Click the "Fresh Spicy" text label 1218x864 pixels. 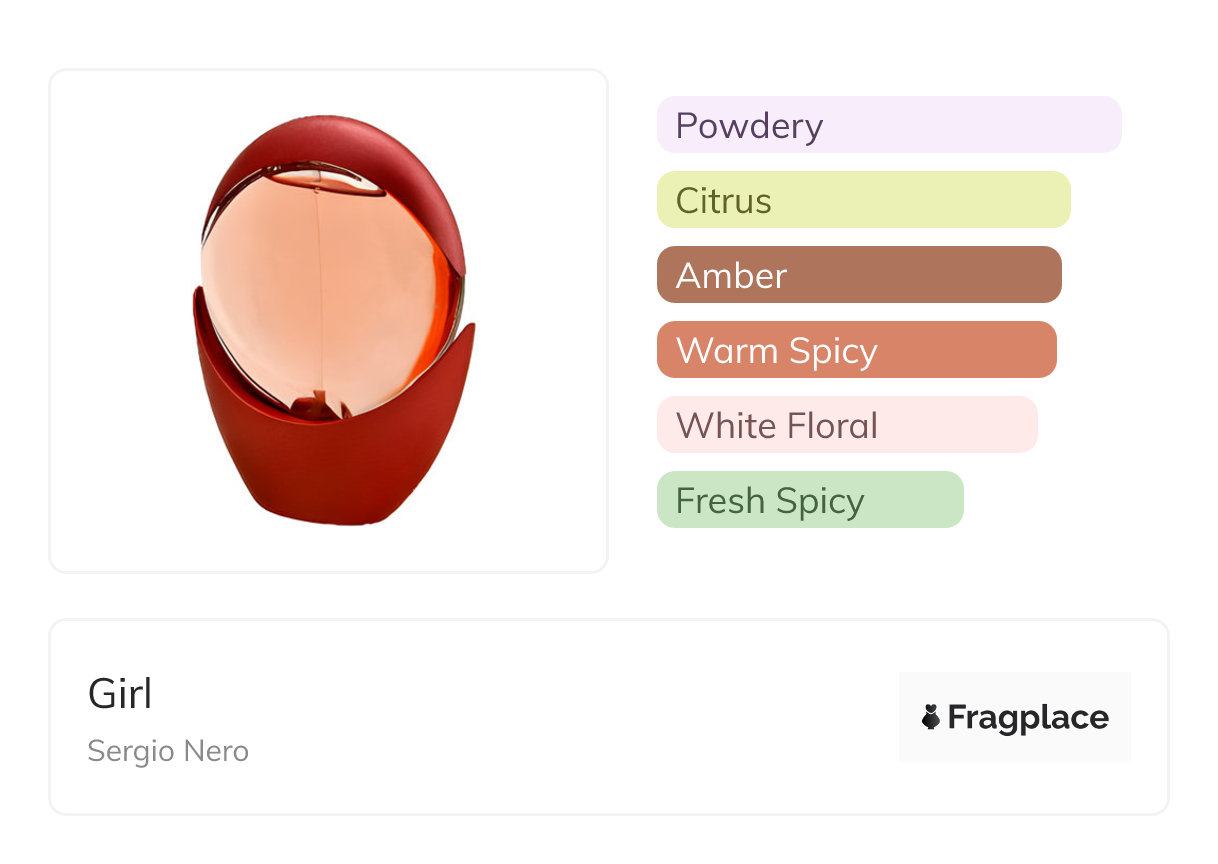[769, 501]
